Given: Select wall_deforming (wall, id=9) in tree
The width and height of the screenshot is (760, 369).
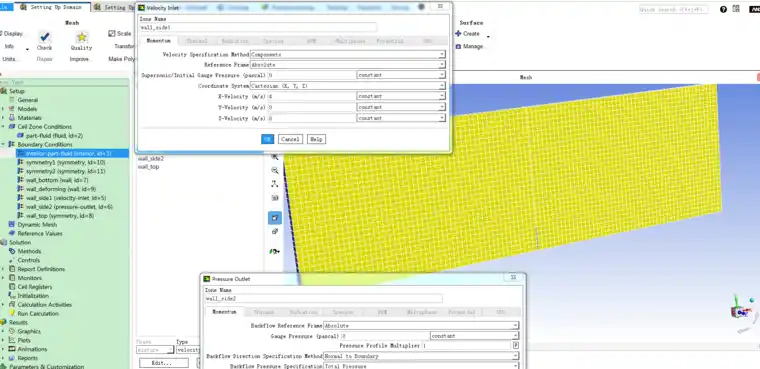Looking at the screenshot, I should pos(61,189).
